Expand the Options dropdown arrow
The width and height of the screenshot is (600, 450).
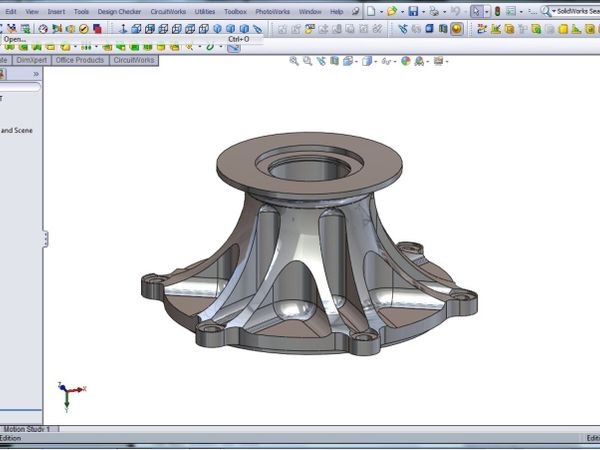click(521, 12)
